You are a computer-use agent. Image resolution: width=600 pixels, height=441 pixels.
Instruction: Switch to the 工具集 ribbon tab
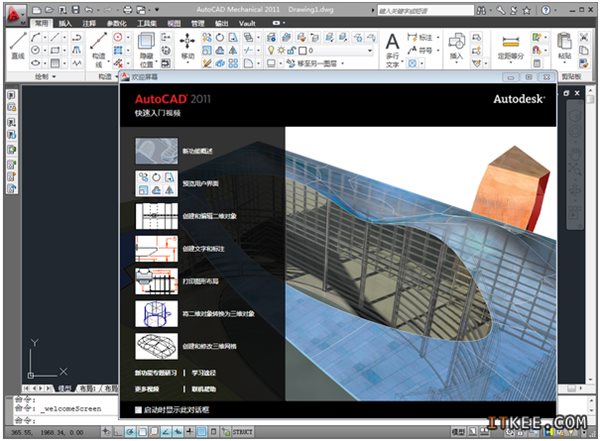click(x=147, y=23)
